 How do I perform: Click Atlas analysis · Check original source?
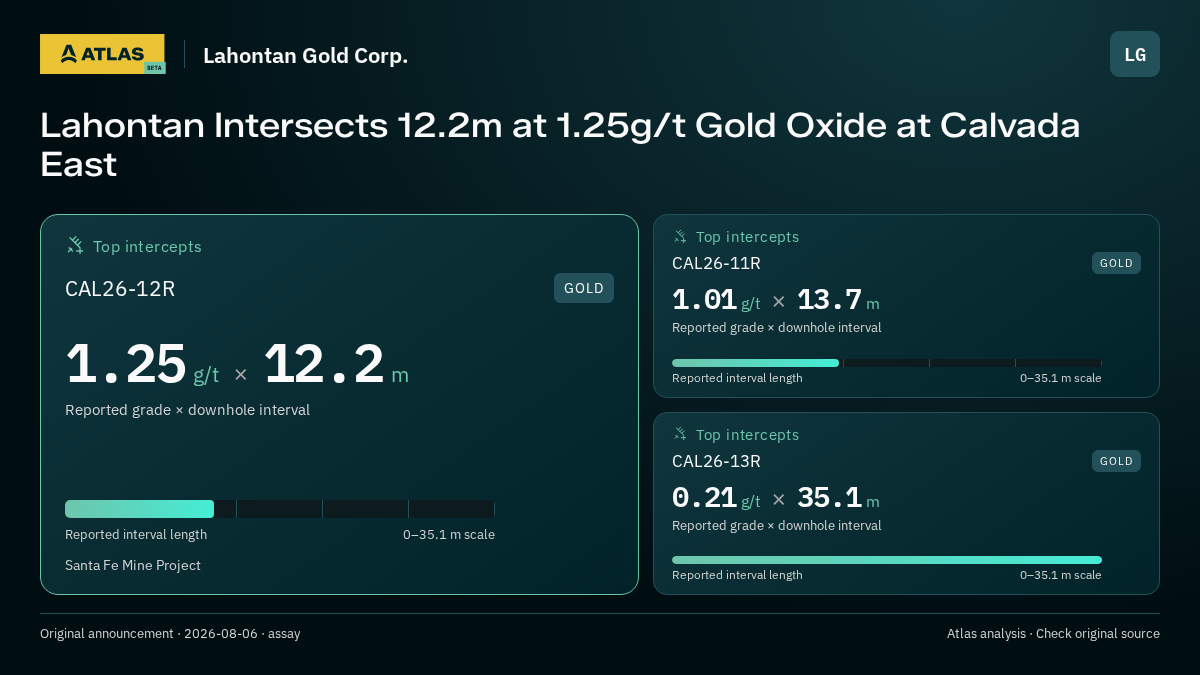click(1053, 633)
